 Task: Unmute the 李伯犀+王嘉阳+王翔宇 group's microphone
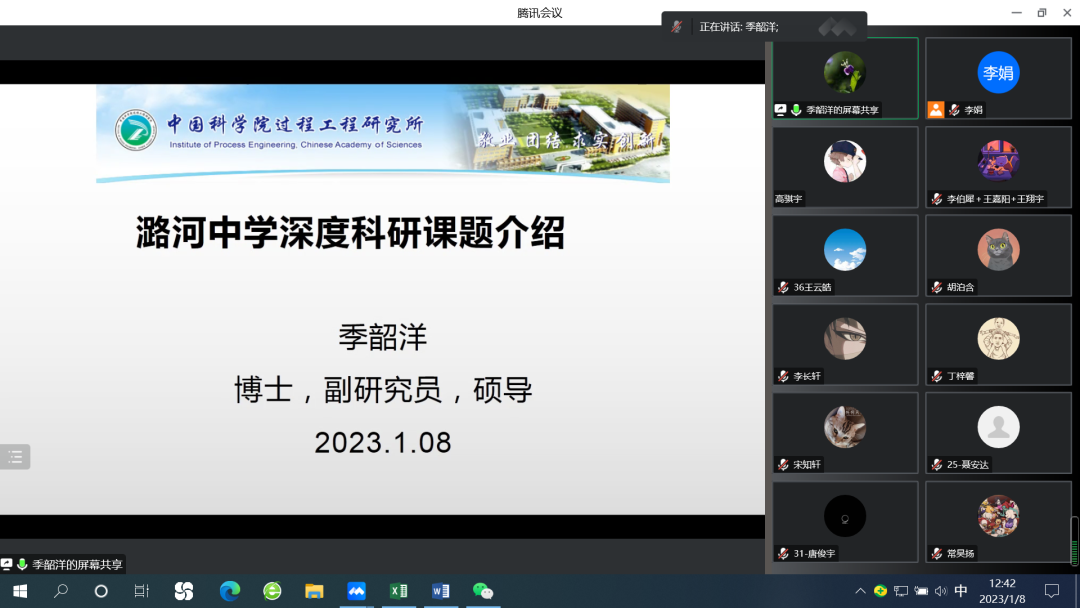pyautogui.click(x=937, y=199)
